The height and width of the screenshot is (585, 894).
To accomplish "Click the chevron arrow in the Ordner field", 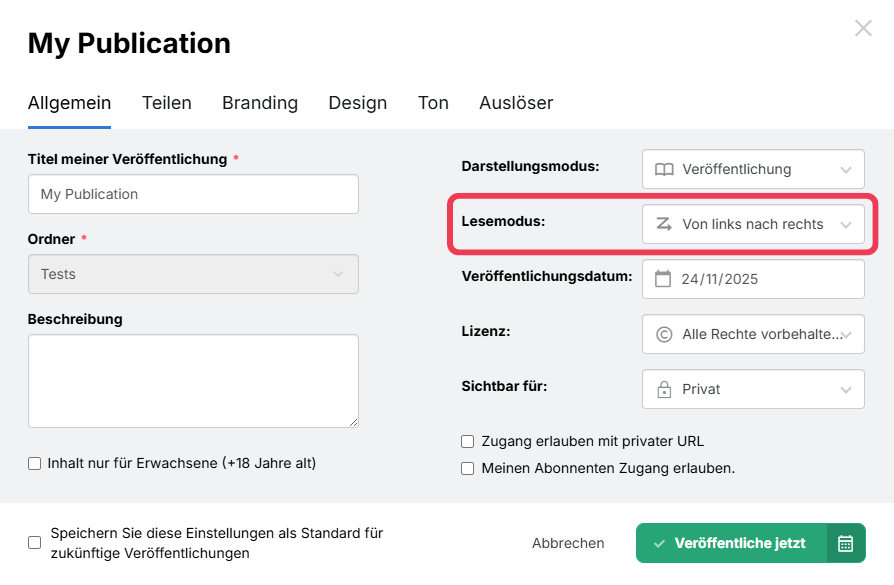I will pos(338,274).
